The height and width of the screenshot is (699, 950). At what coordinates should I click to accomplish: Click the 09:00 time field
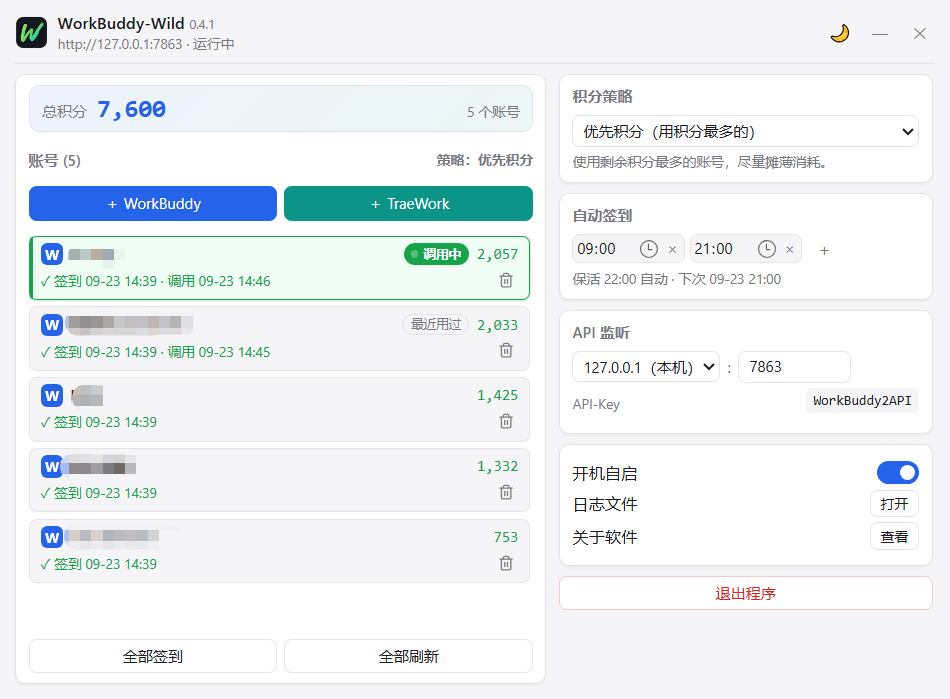click(628, 249)
